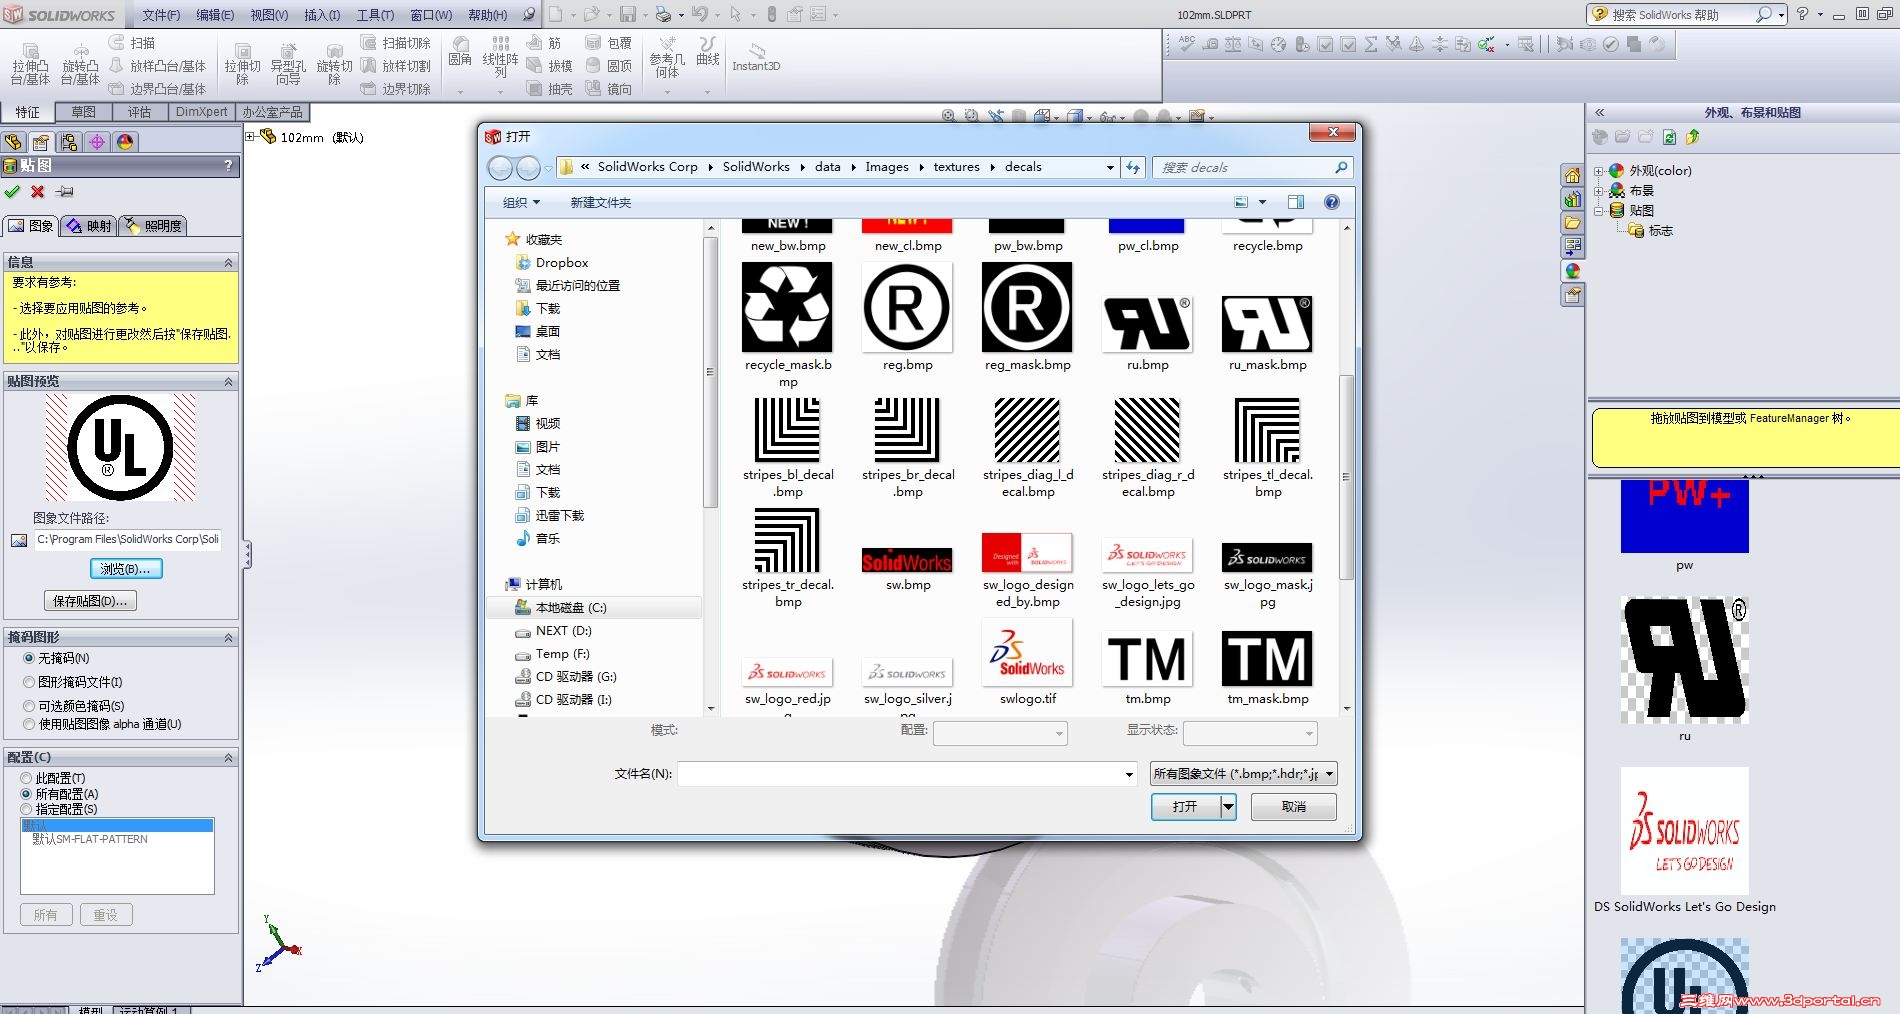Select the 圆角 fillet tool
The image size is (1900, 1014).
pos(460,52)
